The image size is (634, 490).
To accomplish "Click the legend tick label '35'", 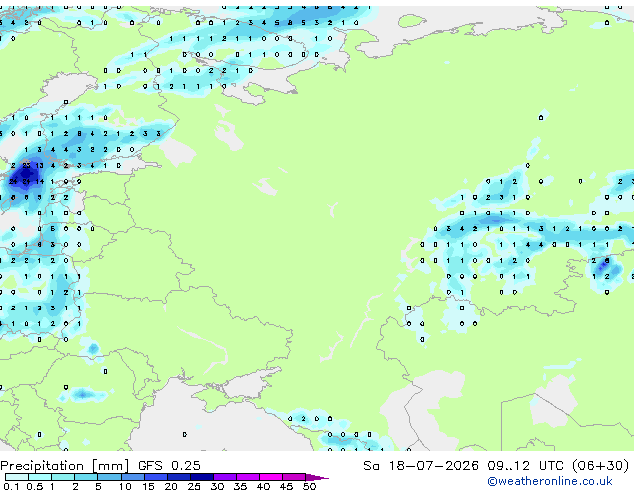I will click(x=240, y=486).
